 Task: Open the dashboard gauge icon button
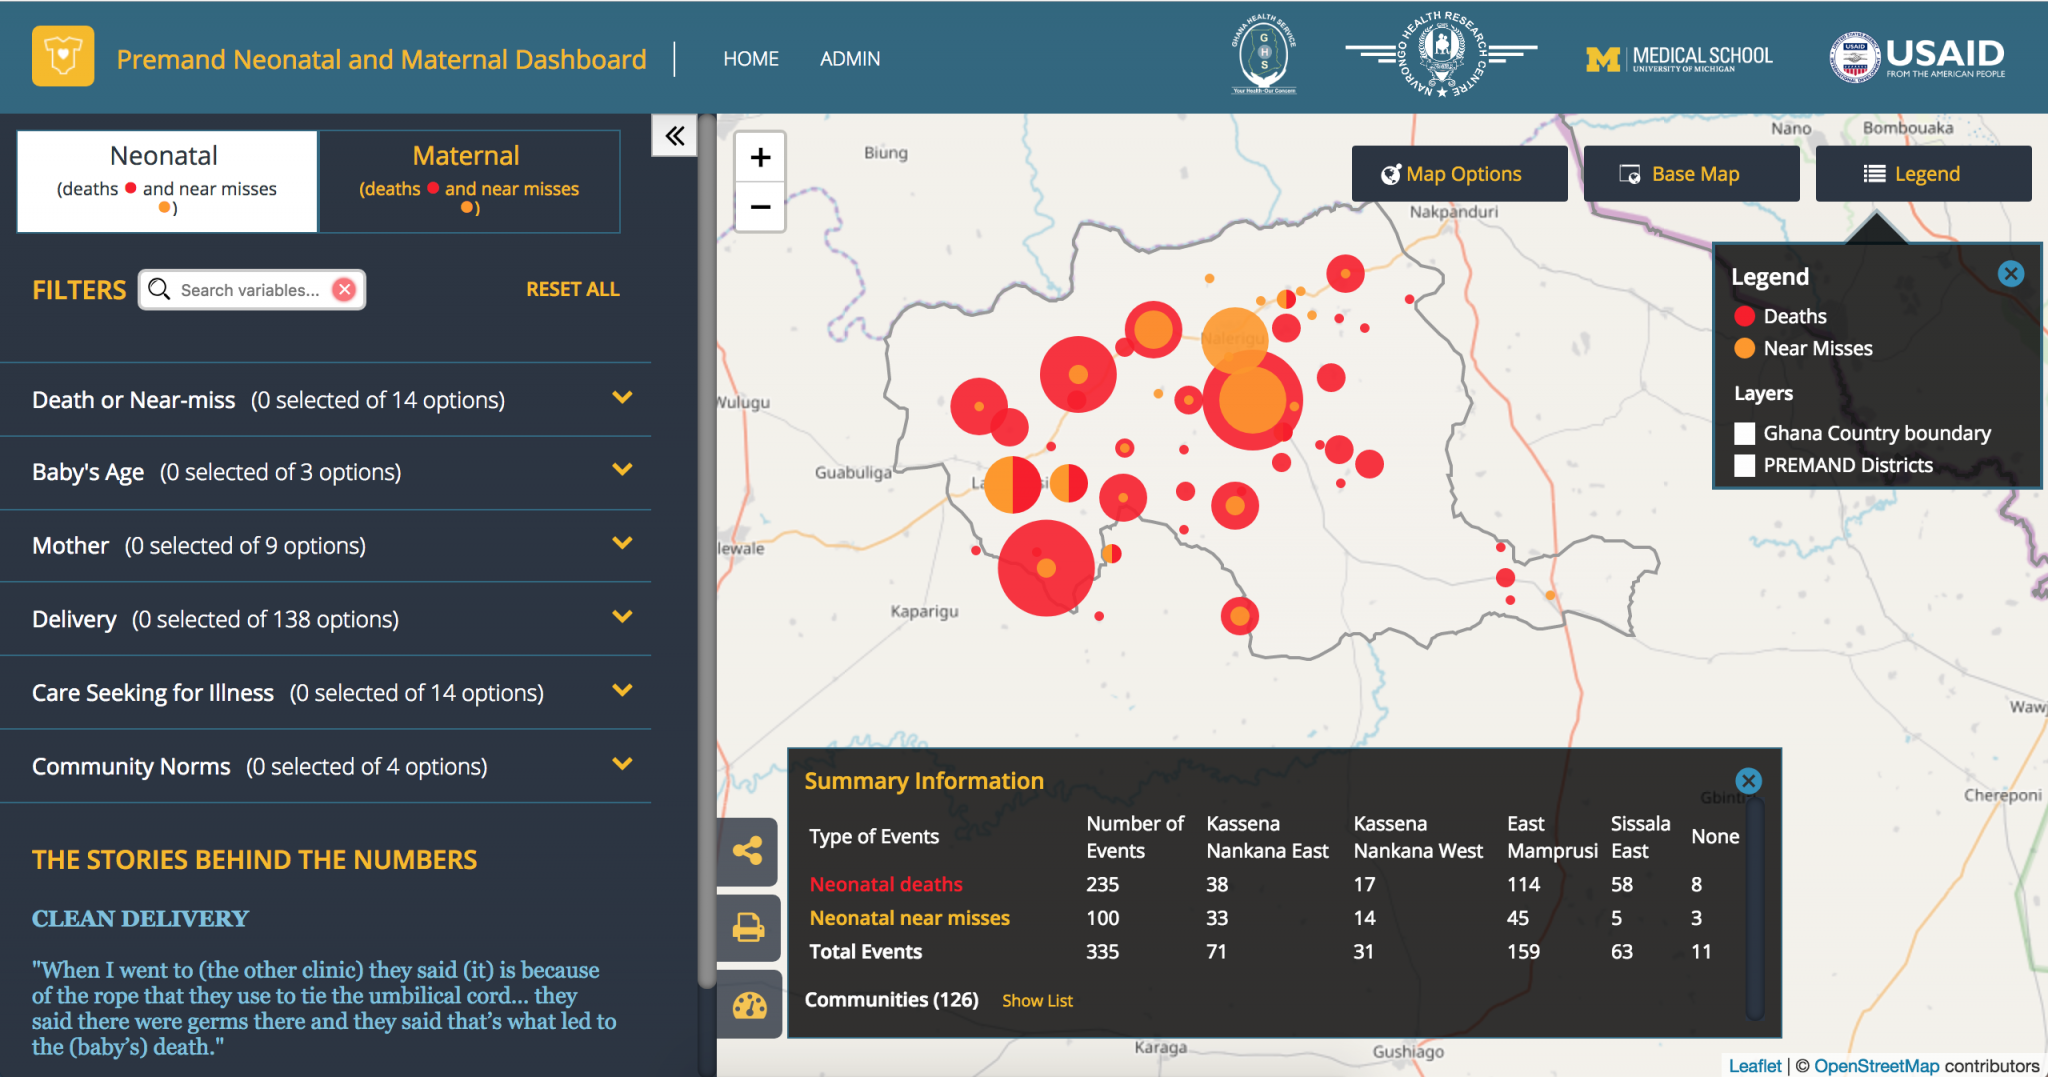pos(748,1005)
